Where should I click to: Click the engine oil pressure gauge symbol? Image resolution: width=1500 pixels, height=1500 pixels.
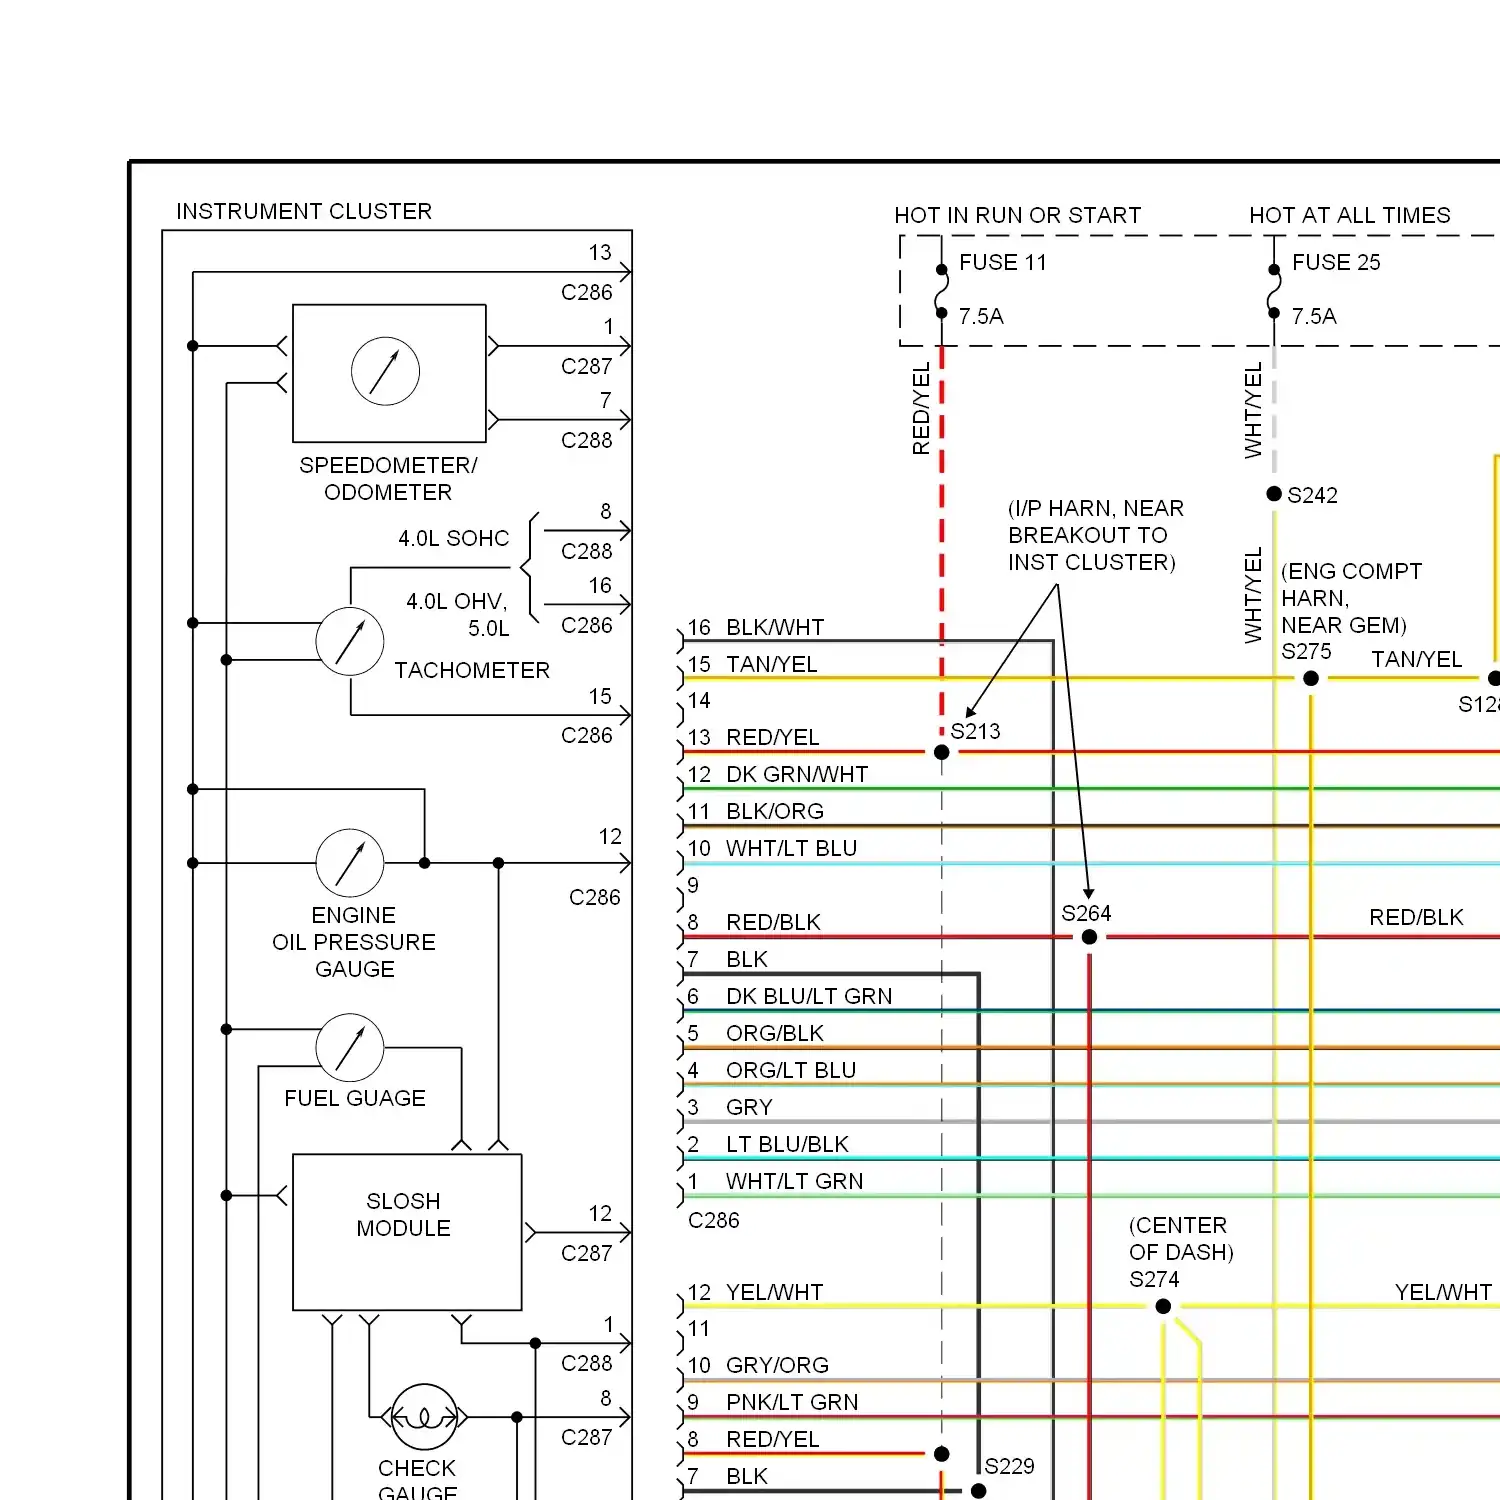coord(350,863)
